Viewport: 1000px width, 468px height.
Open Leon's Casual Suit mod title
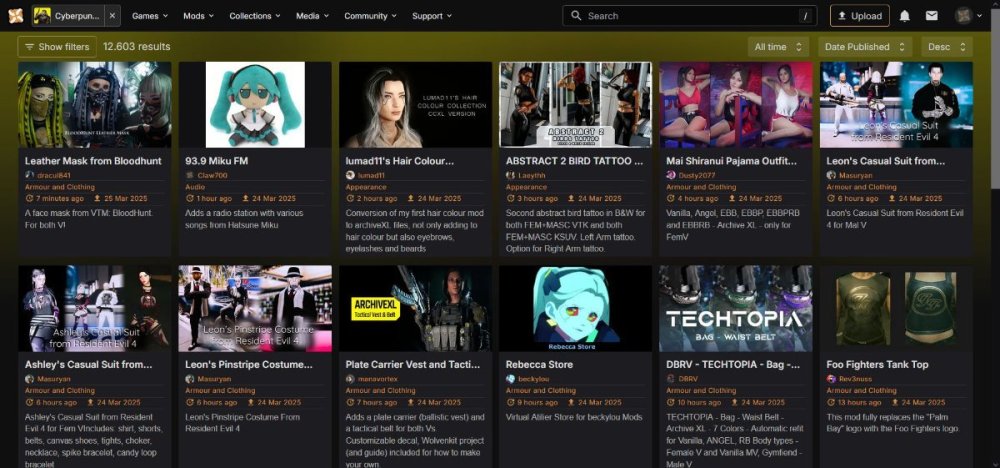pyautogui.click(x=886, y=161)
